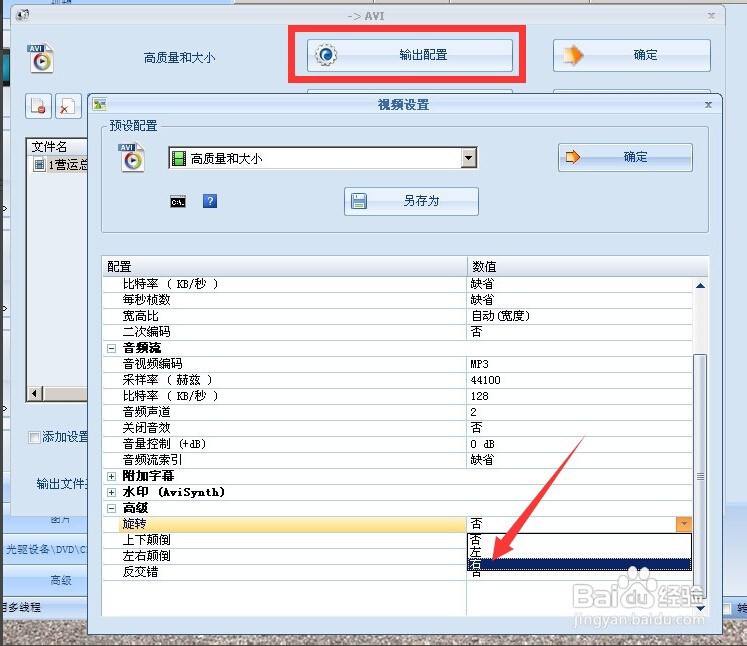747x646 pixels.
Task: Click the AVI format icon in preset section
Action: click(x=131, y=157)
